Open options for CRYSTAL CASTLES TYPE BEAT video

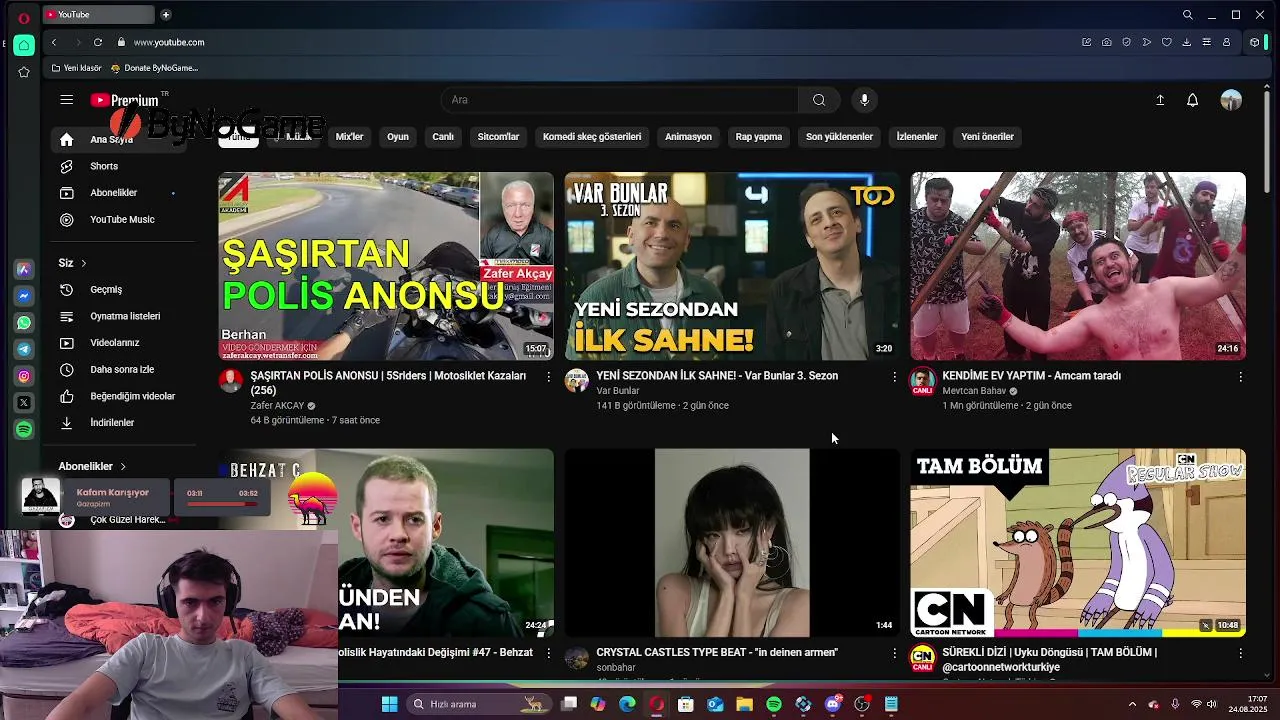point(894,653)
